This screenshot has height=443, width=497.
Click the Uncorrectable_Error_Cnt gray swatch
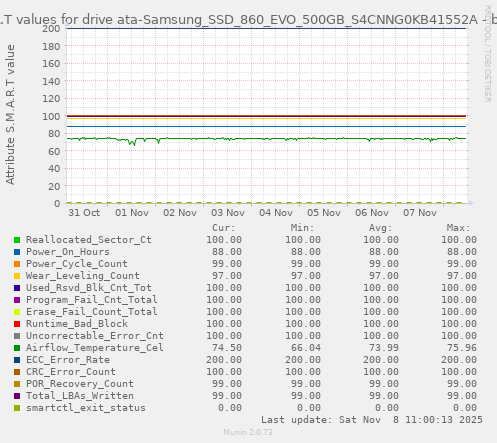[17, 336]
